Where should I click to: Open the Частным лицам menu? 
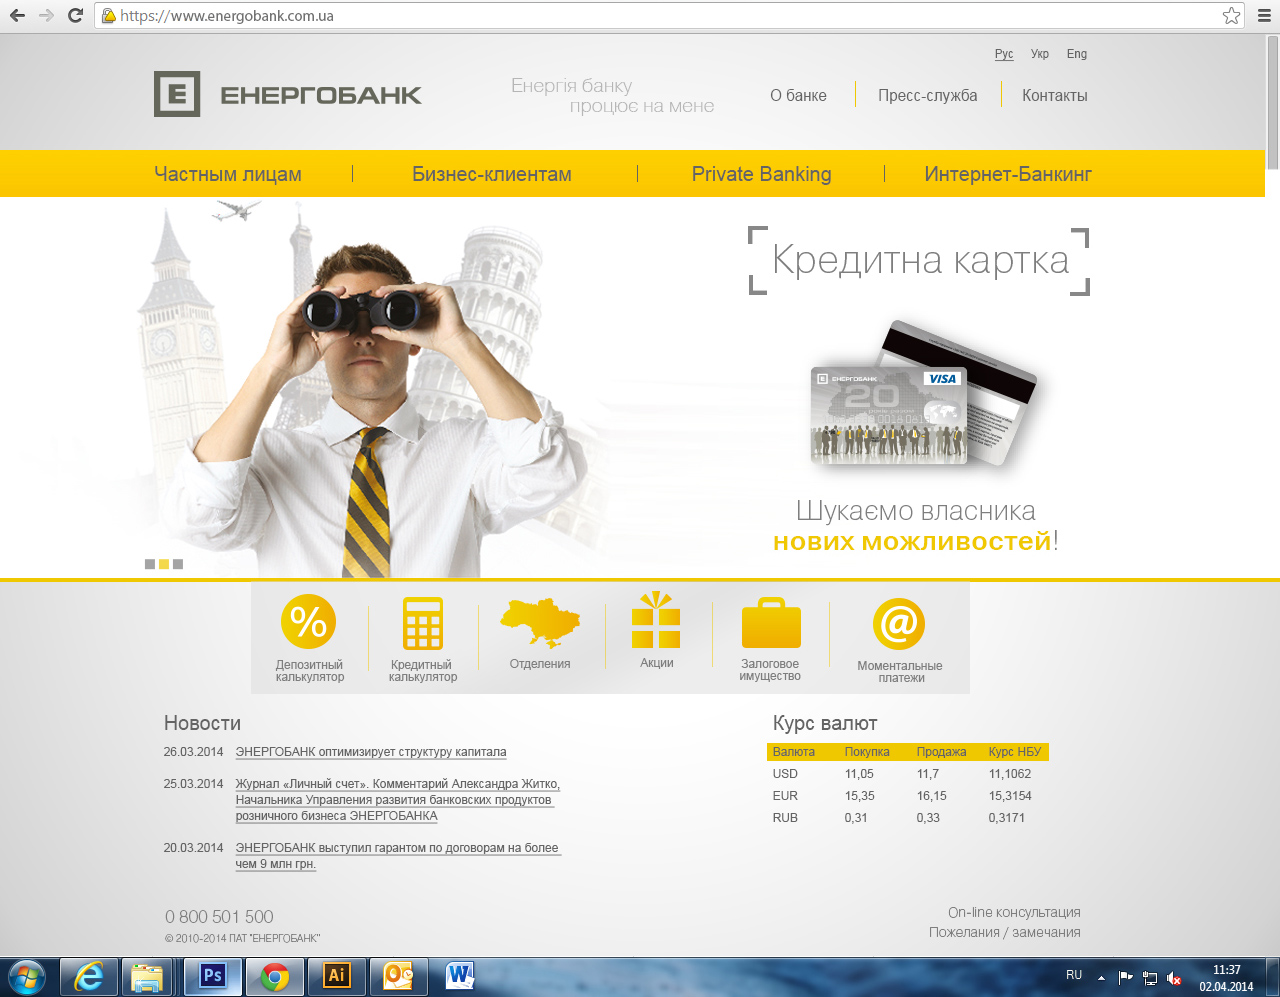228,174
